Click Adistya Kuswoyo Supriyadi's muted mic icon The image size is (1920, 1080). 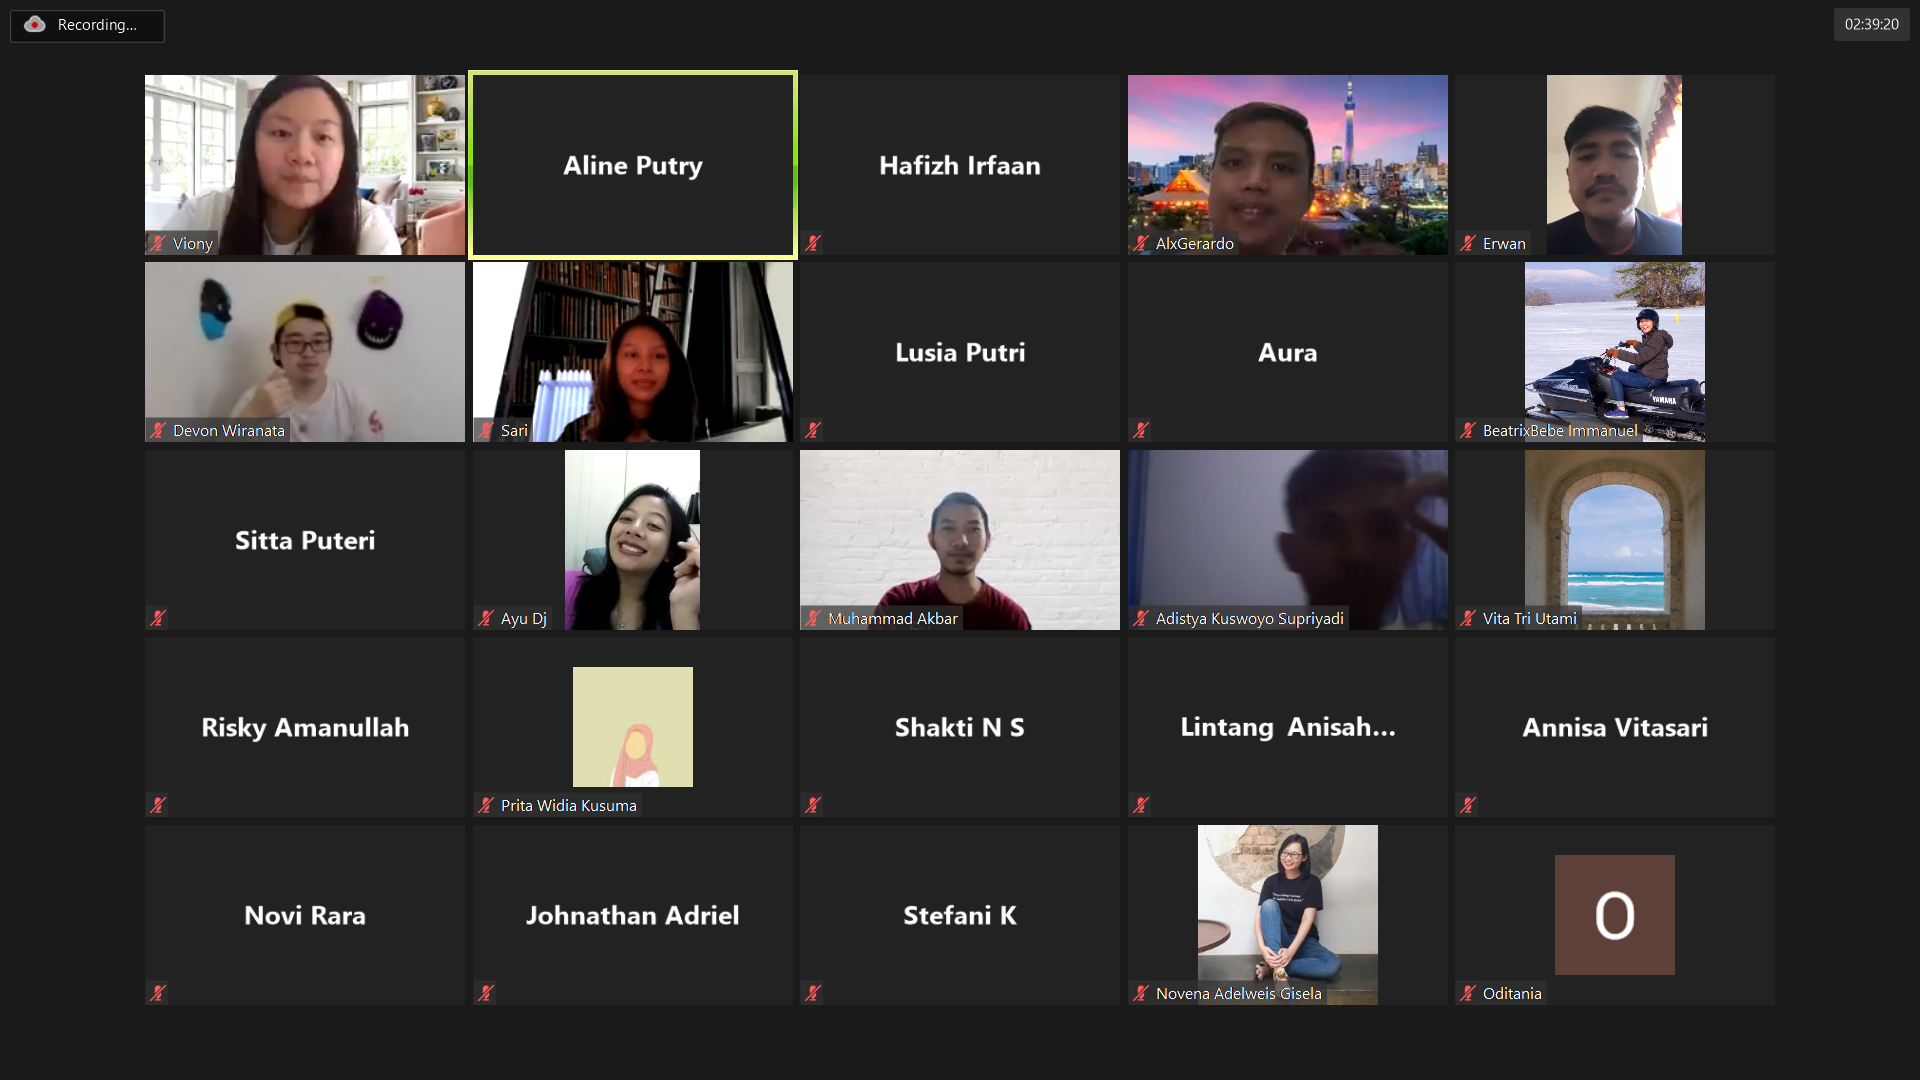pyautogui.click(x=1141, y=618)
